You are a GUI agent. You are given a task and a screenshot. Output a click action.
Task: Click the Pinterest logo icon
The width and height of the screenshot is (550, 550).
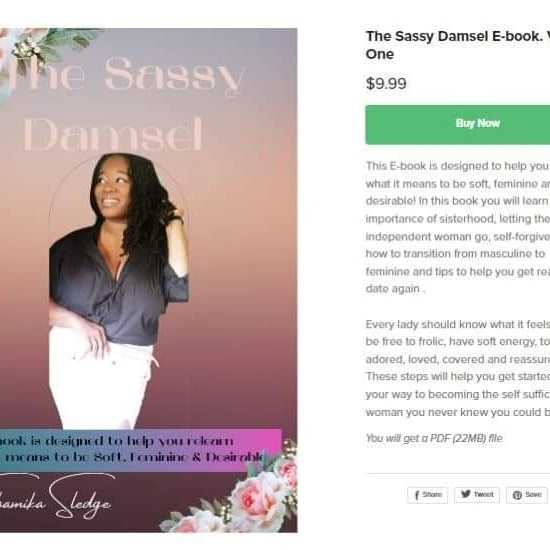[x=517, y=495]
